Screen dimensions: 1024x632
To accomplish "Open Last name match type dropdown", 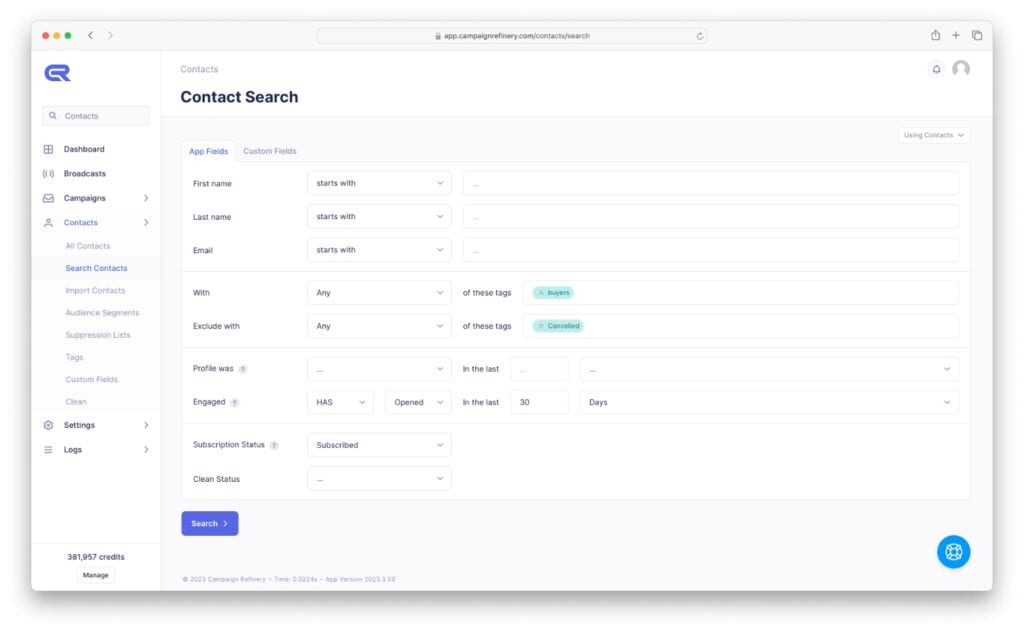I will (x=379, y=217).
